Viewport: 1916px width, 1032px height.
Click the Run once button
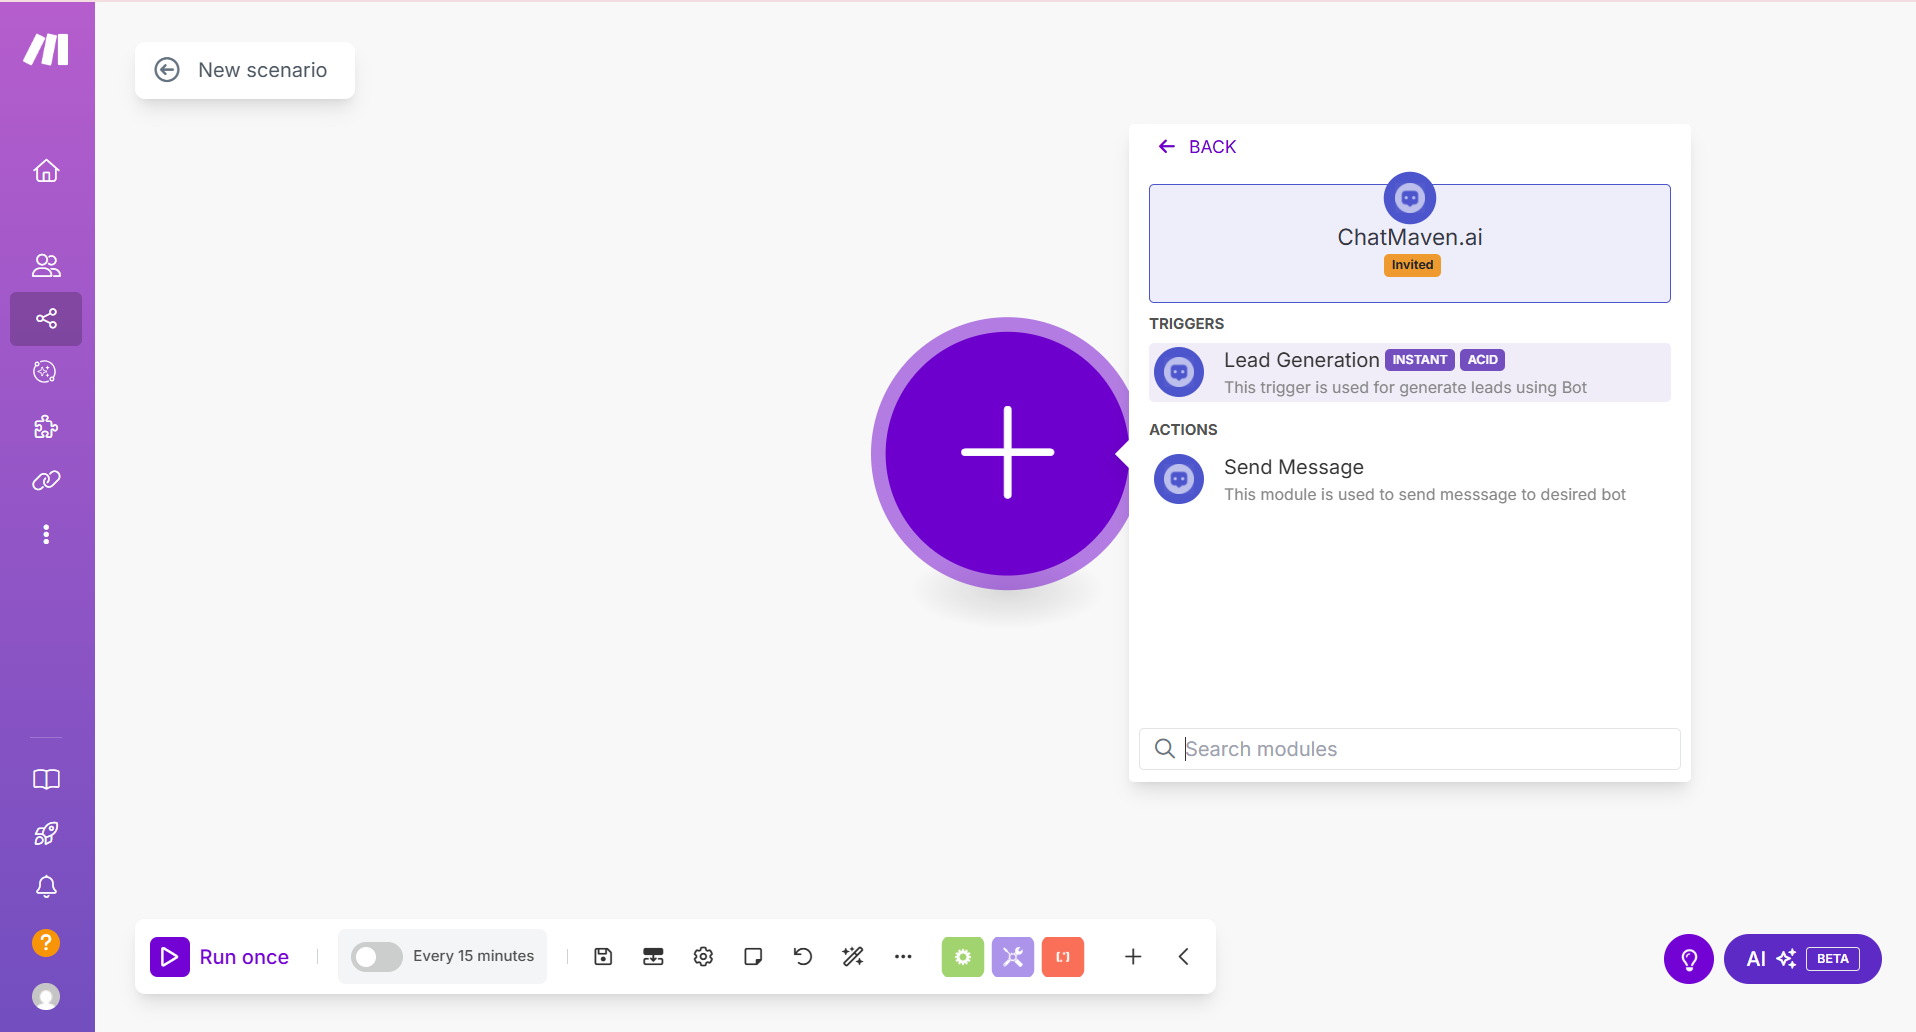pyautogui.click(x=221, y=957)
